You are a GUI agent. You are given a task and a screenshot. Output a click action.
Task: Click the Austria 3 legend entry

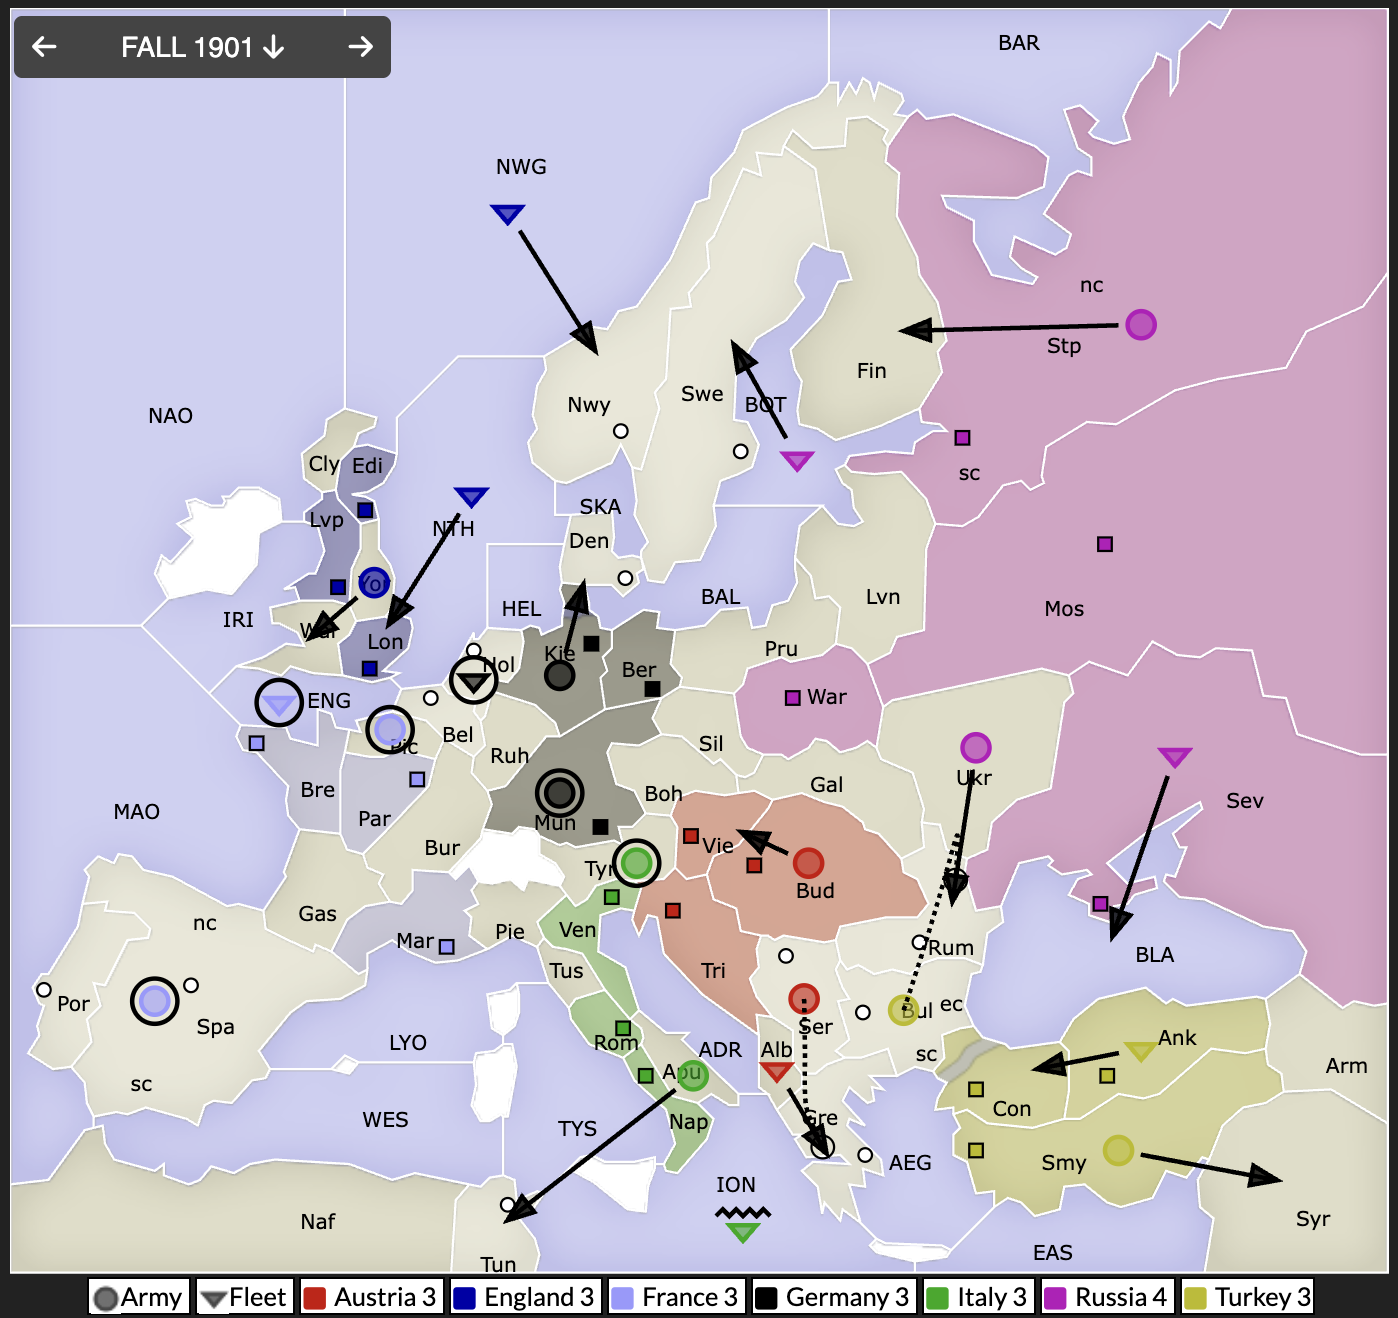[x=371, y=1297]
